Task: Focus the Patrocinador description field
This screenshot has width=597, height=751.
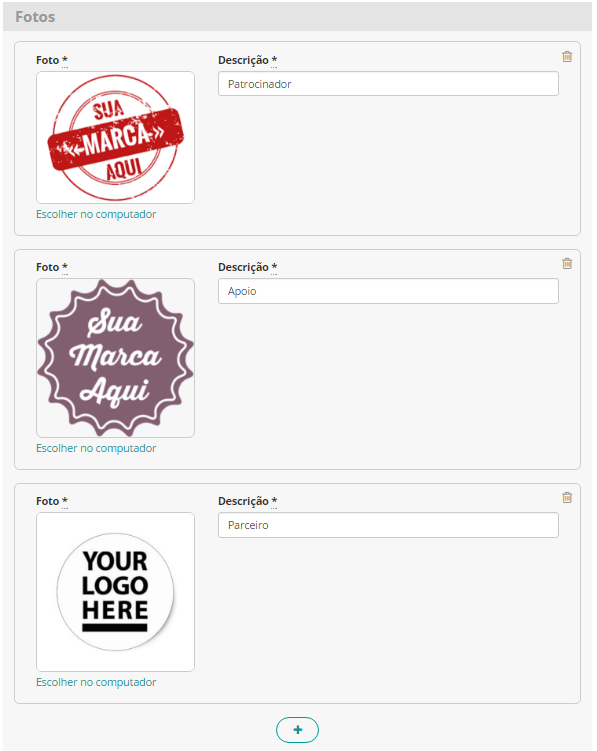Action: tap(388, 84)
